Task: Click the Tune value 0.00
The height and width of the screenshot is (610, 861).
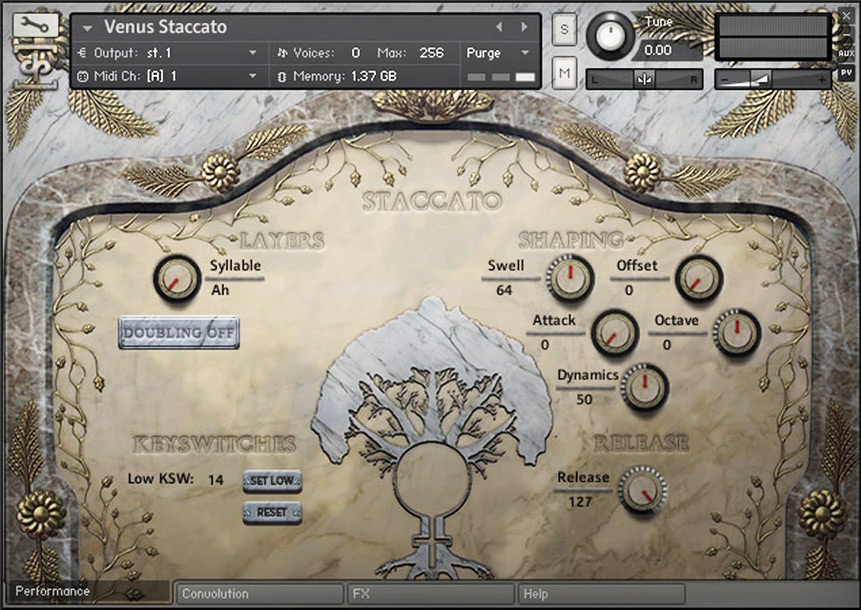Action: [658, 51]
